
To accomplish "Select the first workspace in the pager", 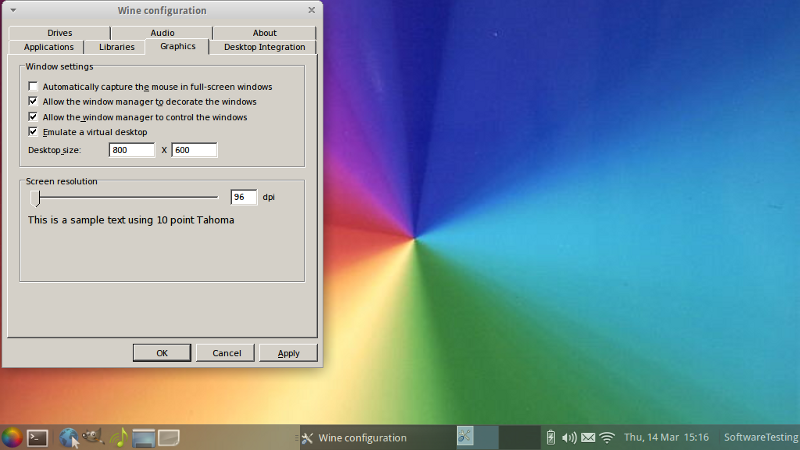I will click(x=477, y=437).
